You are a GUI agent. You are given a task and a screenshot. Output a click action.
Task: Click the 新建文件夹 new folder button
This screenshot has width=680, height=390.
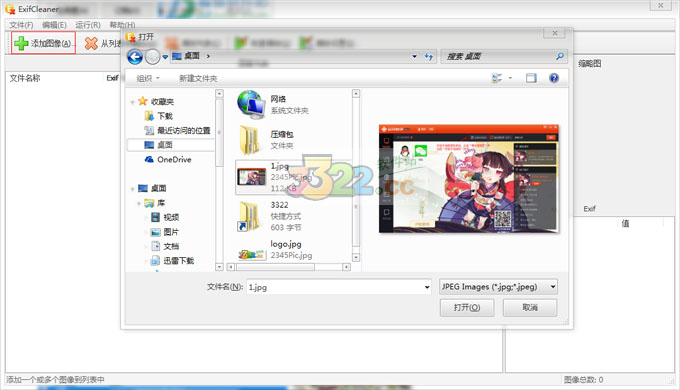[x=198, y=78]
